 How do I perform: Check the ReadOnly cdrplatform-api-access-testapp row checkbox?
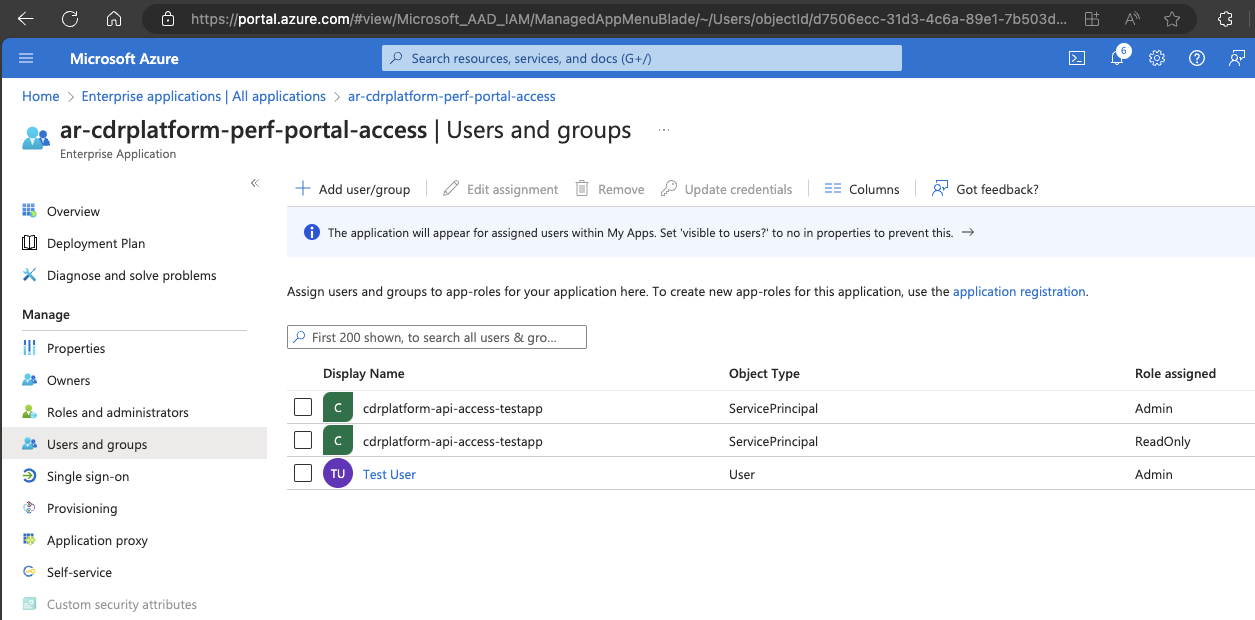click(303, 441)
